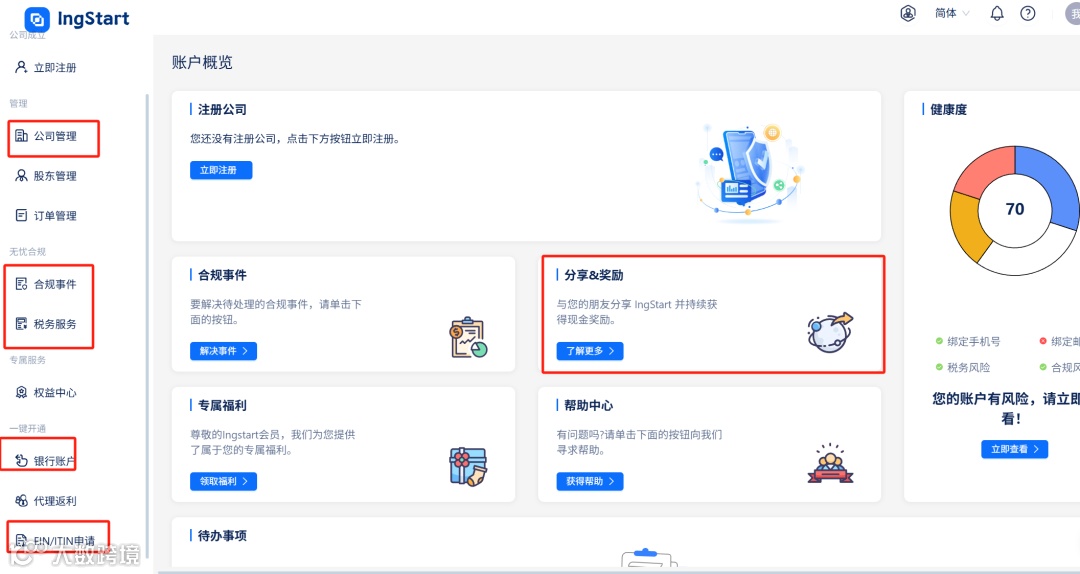Click the help question mark icon
Screen dimensions: 1080x574
(x=1028, y=13)
